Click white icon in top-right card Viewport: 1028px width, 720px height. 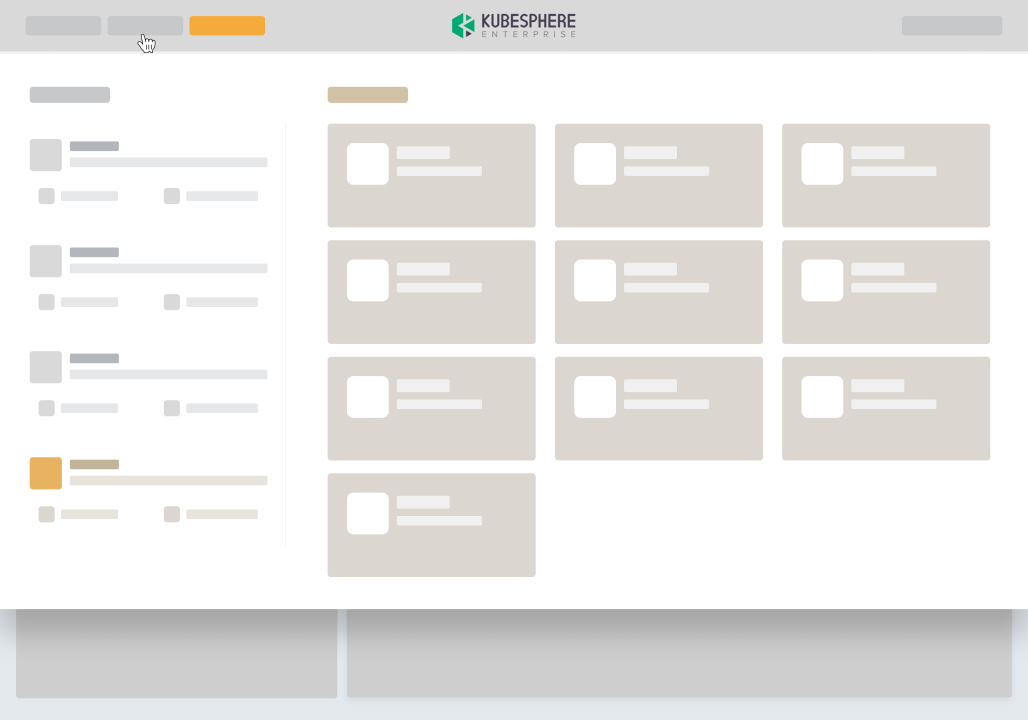coord(822,164)
